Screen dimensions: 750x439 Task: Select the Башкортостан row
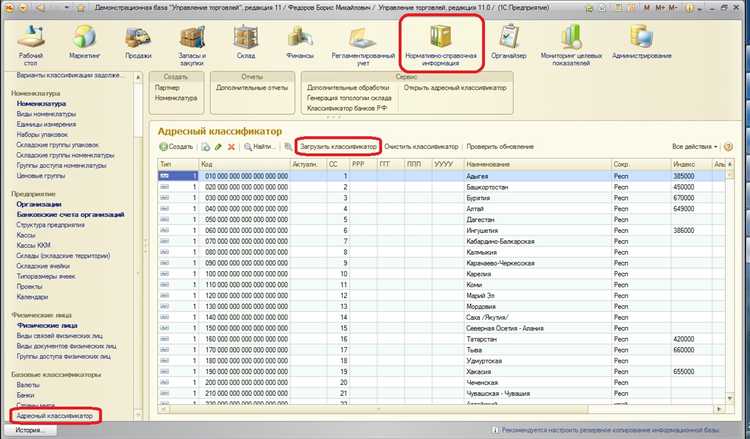[441, 187]
